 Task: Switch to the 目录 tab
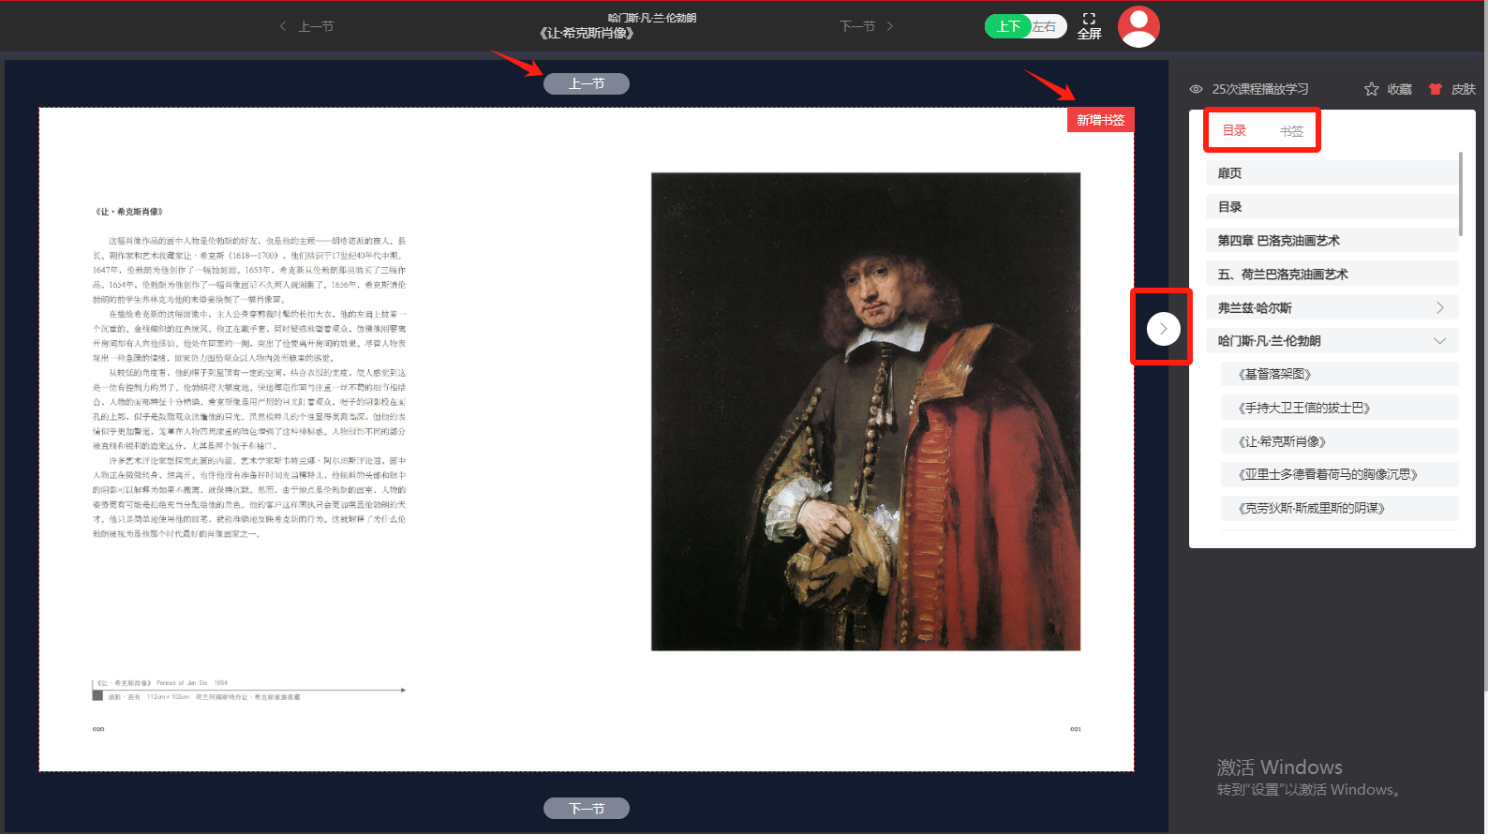[1235, 130]
